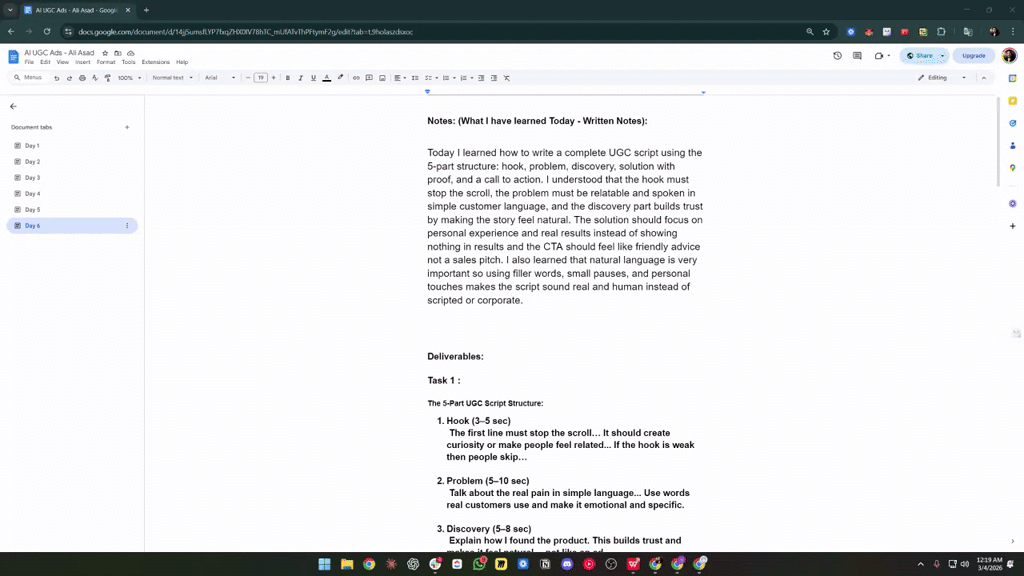Open Google Calendar side panel
Screen dimensions: 1024x576
pyautogui.click(x=1012, y=78)
